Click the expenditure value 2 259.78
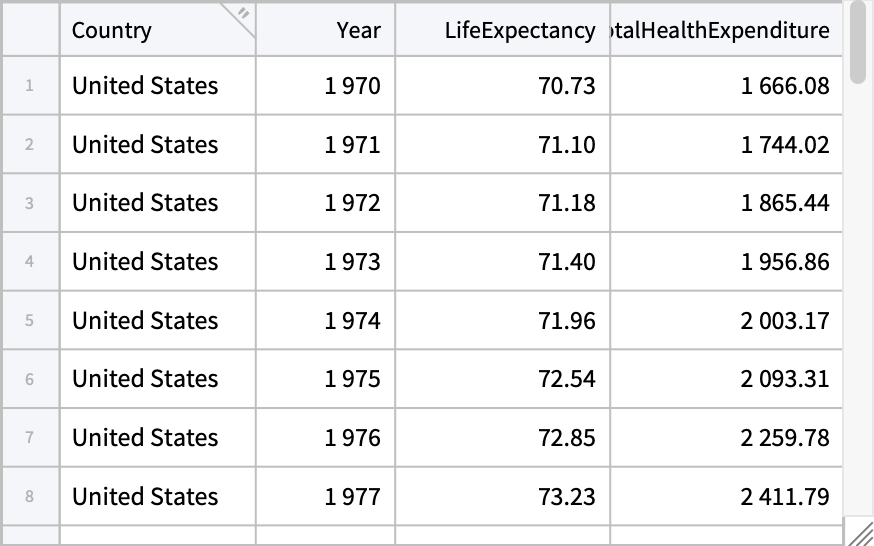The width and height of the screenshot is (874, 546). click(x=726, y=438)
